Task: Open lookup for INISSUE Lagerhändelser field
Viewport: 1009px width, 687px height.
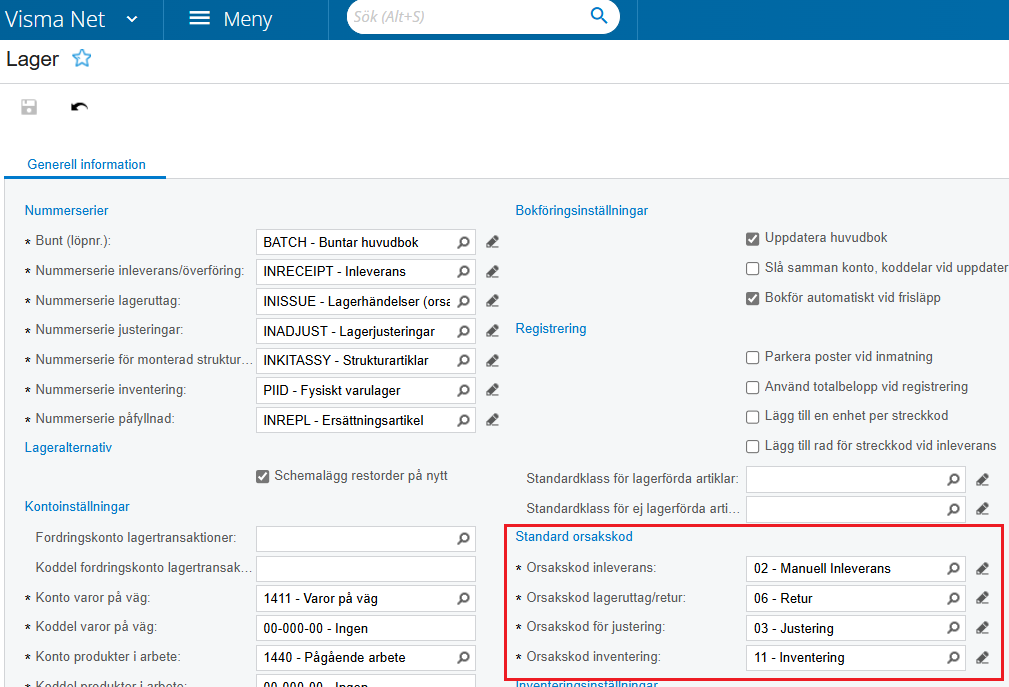Action: click(x=463, y=301)
